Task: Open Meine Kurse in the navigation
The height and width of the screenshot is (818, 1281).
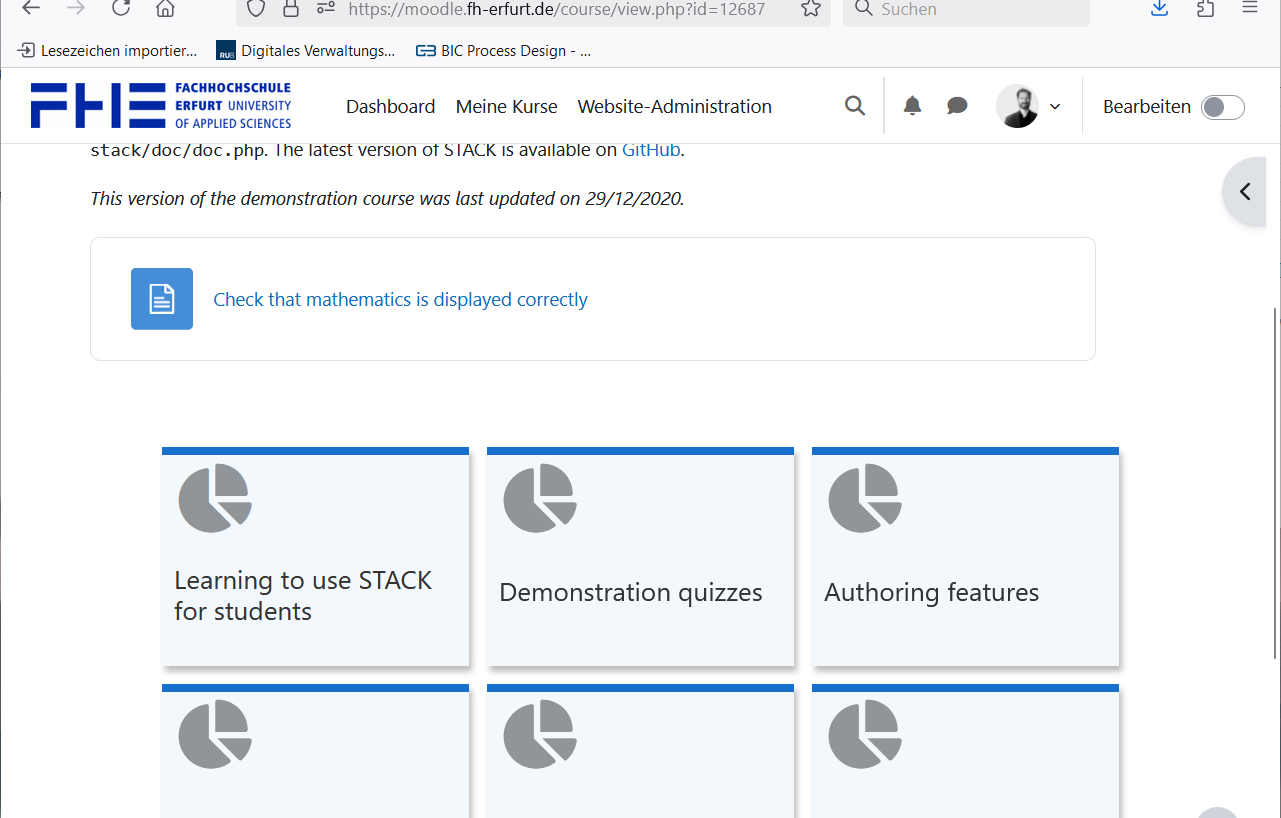Action: point(506,107)
